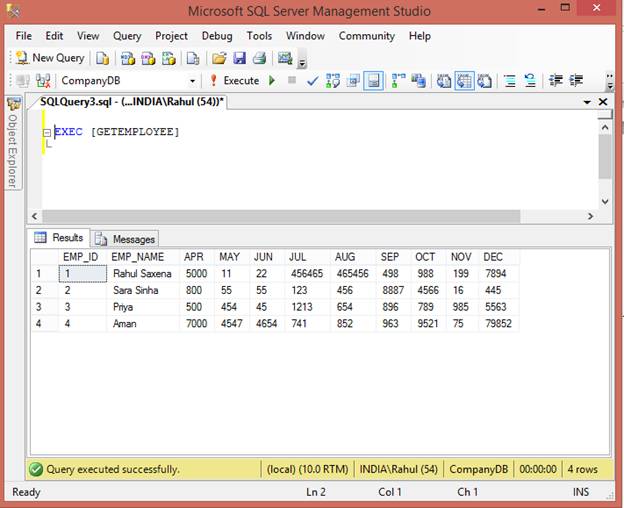Click the JUL value 456465 cell

307,274
